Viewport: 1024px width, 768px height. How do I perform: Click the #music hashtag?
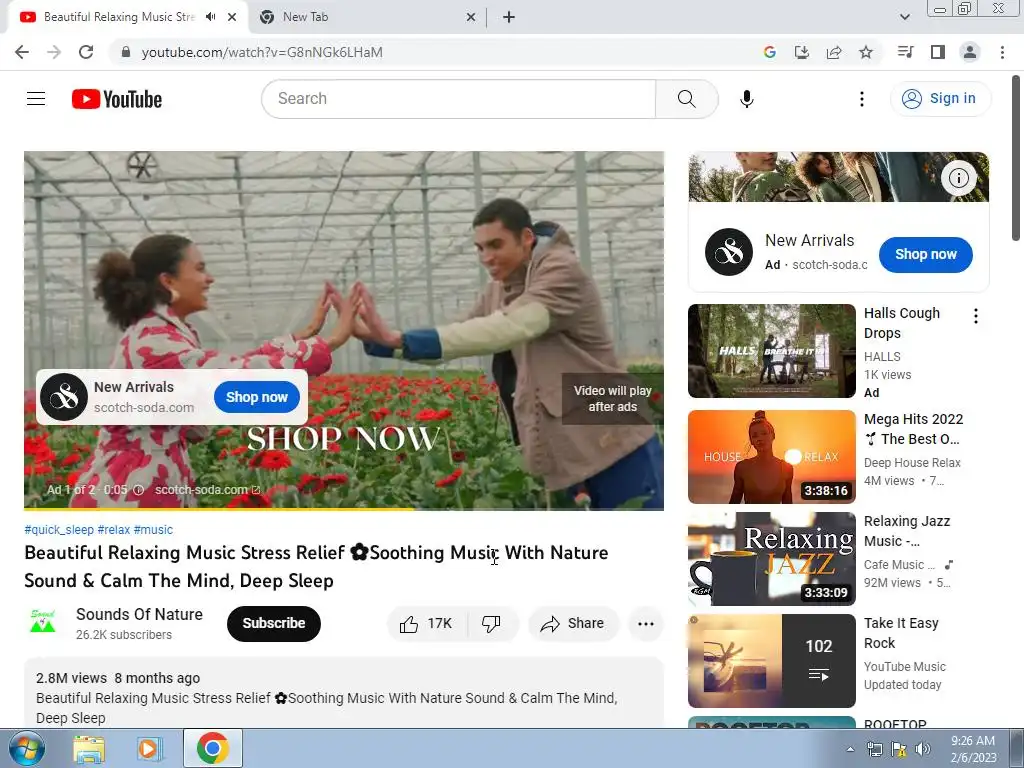153,530
